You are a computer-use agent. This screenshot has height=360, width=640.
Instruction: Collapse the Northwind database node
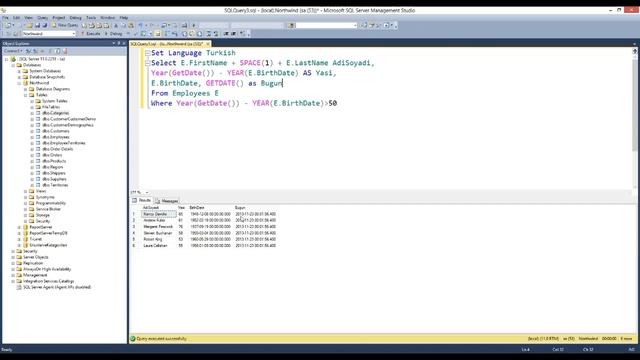pyautogui.click(x=19, y=83)
